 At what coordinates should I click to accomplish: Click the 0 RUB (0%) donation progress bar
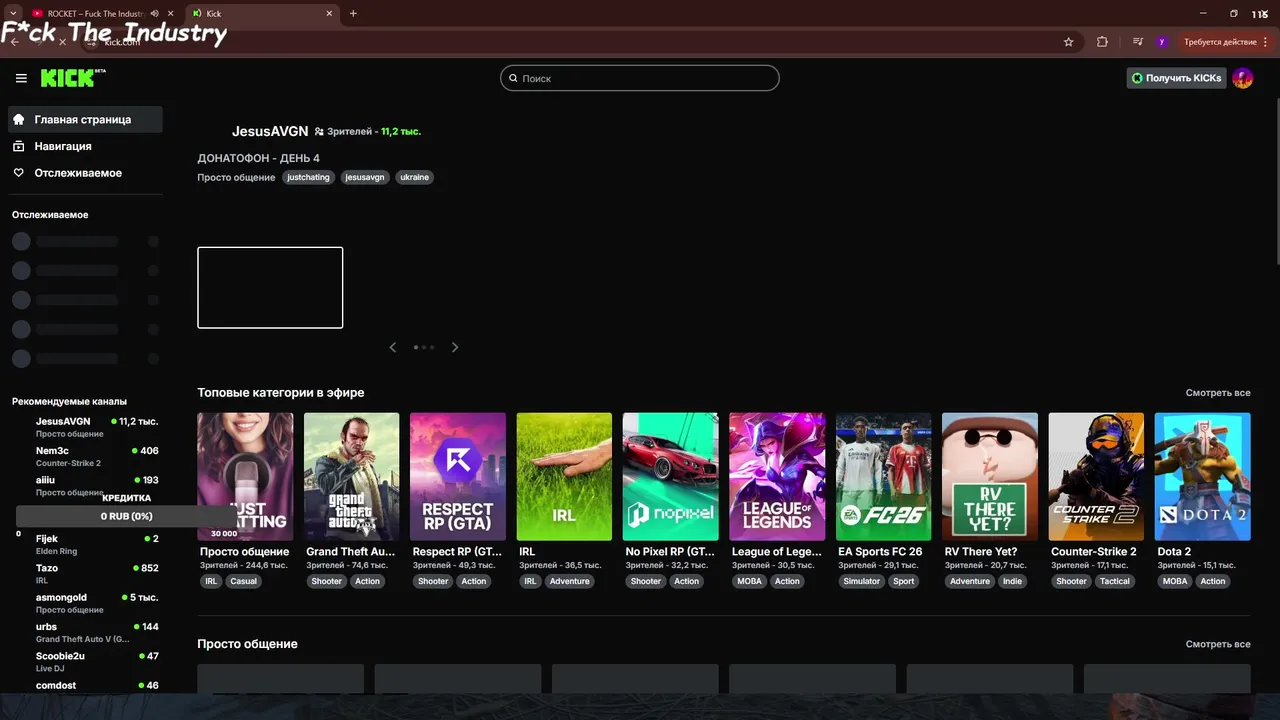tap(126, 516)
